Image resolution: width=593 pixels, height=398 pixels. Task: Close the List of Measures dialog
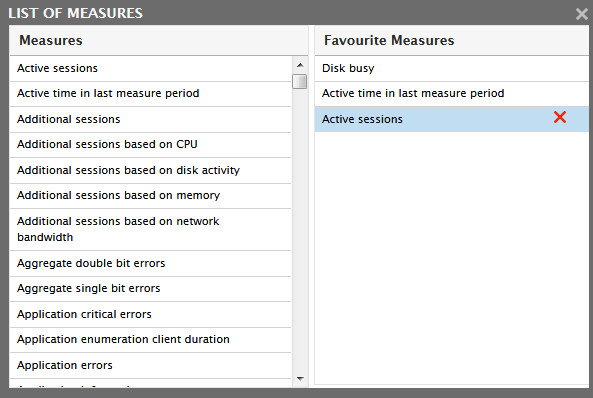coord(582,14)
